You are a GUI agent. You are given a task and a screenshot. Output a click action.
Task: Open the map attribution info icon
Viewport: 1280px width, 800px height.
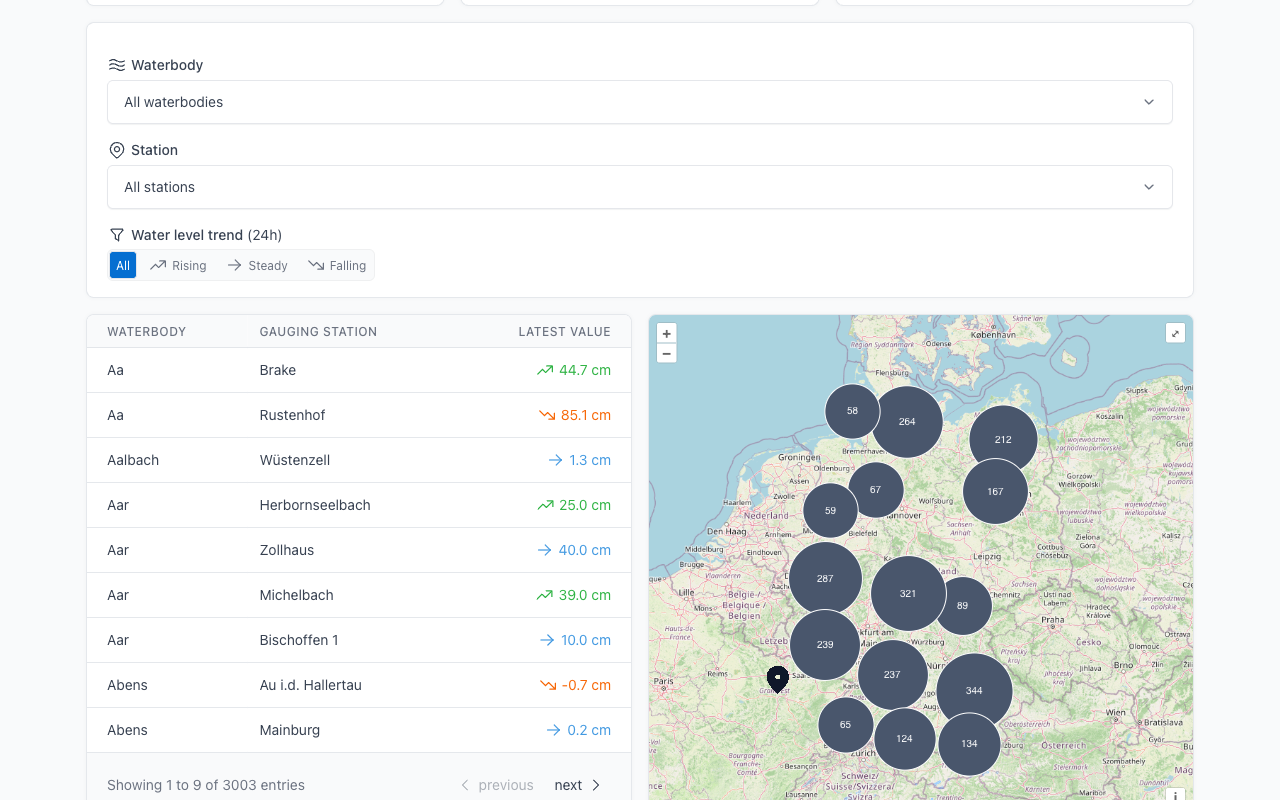pos(1175,795)
